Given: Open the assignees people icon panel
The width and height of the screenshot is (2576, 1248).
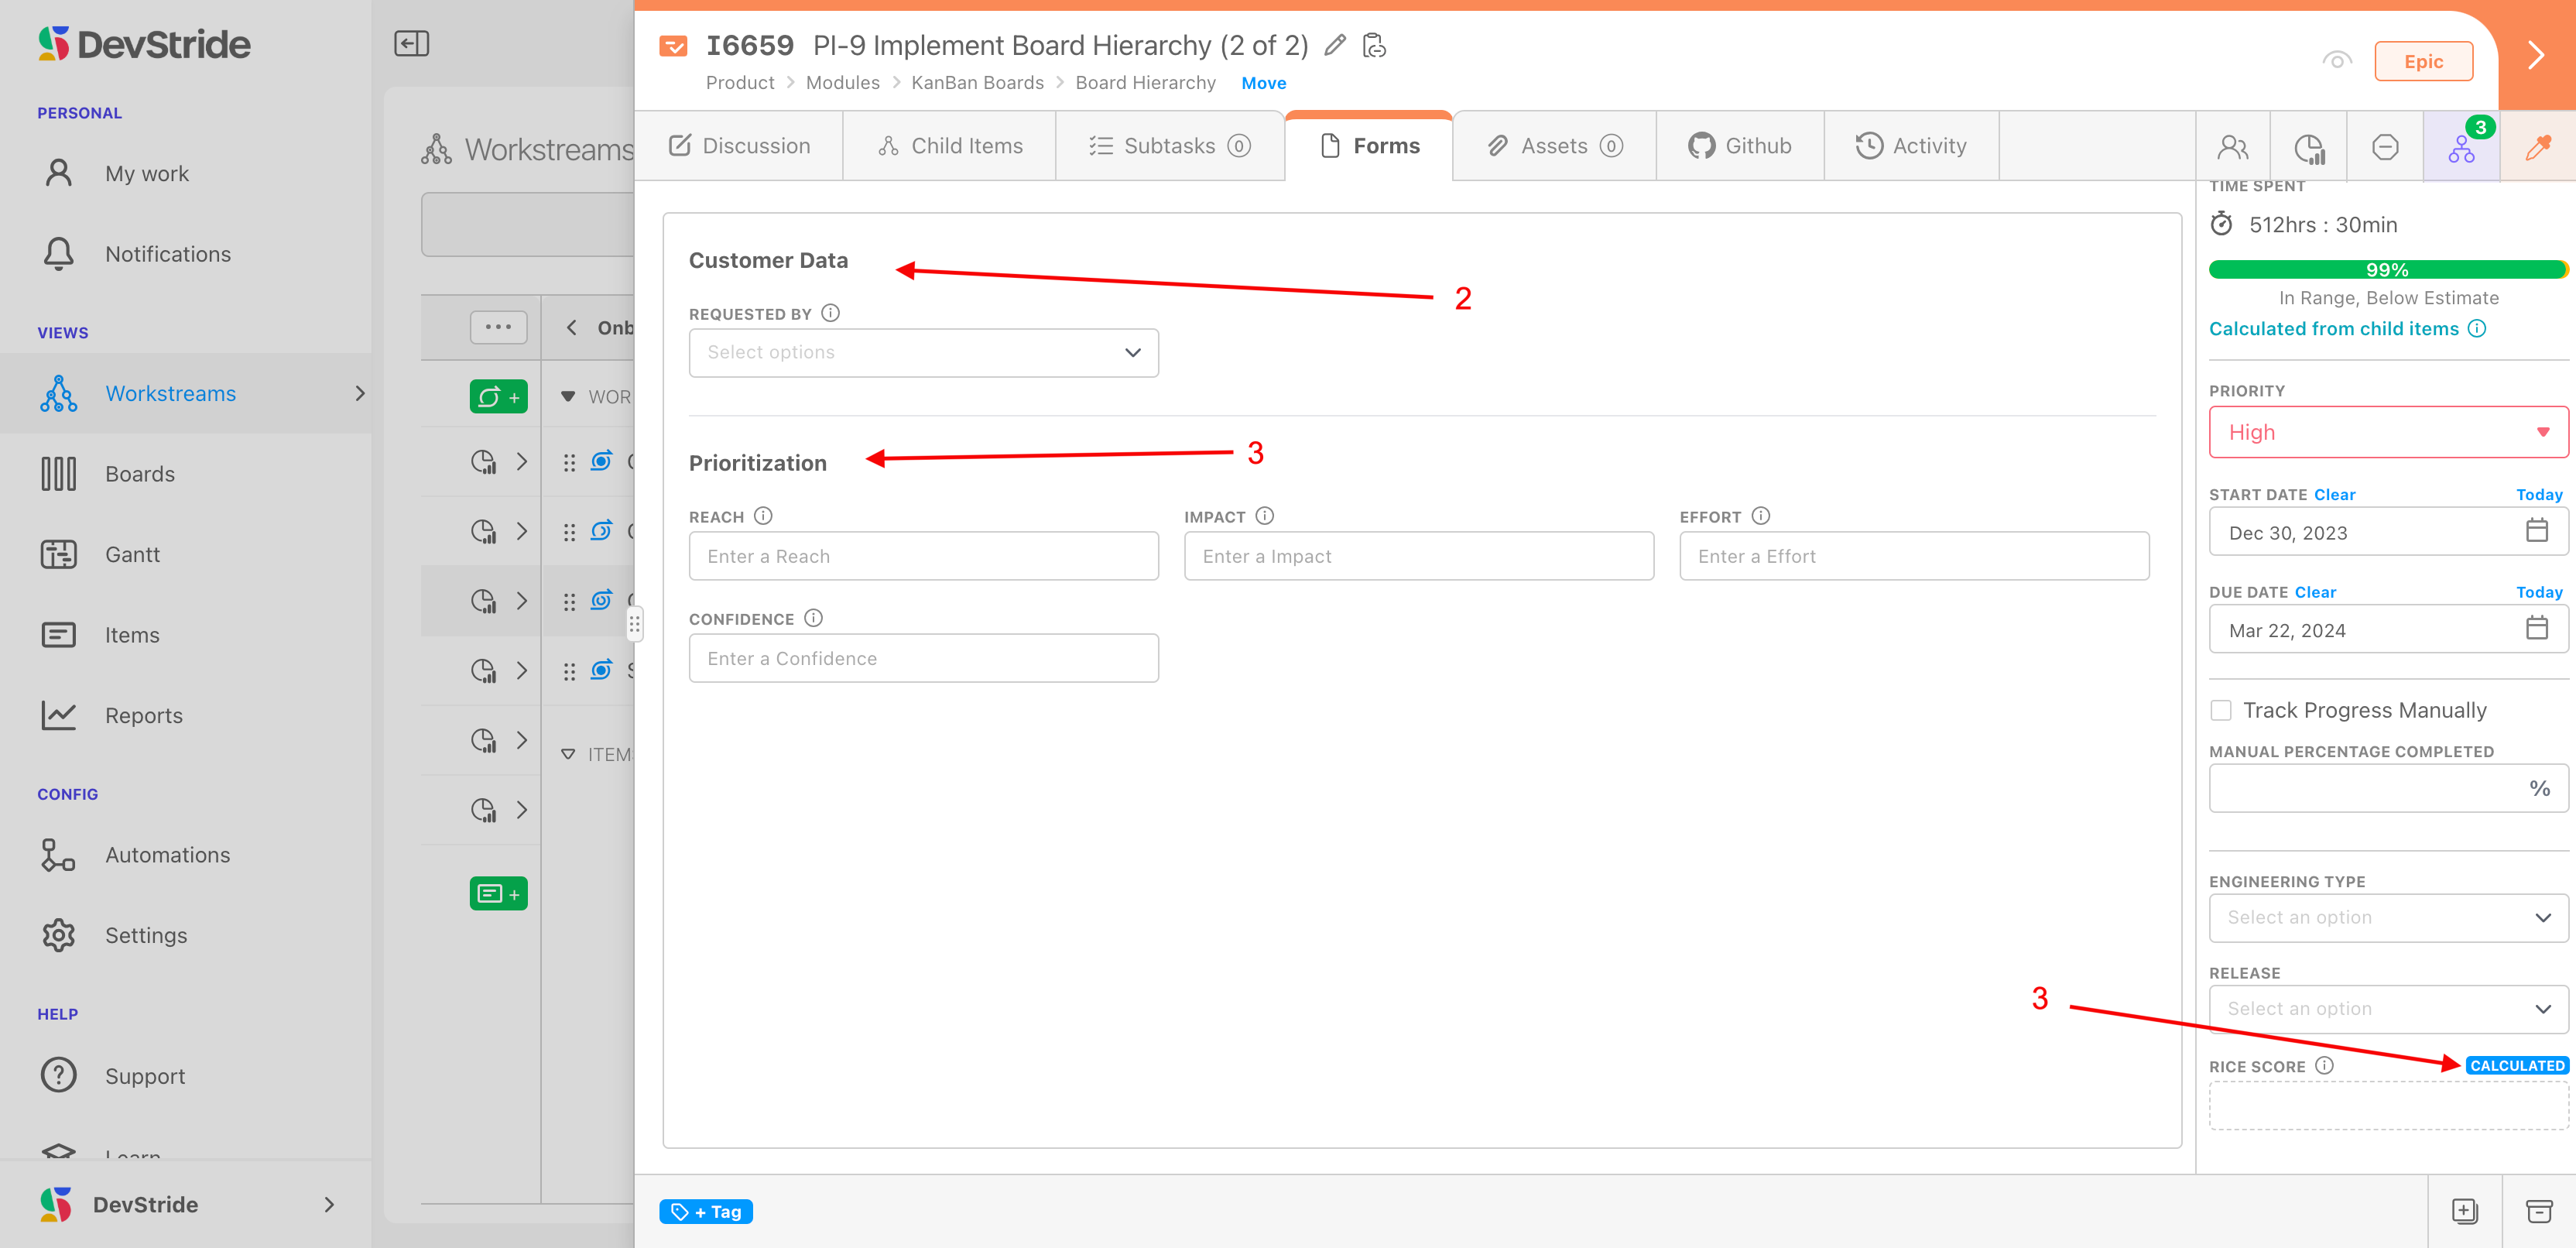Looking at the screenshot, I should point(2232,147).
